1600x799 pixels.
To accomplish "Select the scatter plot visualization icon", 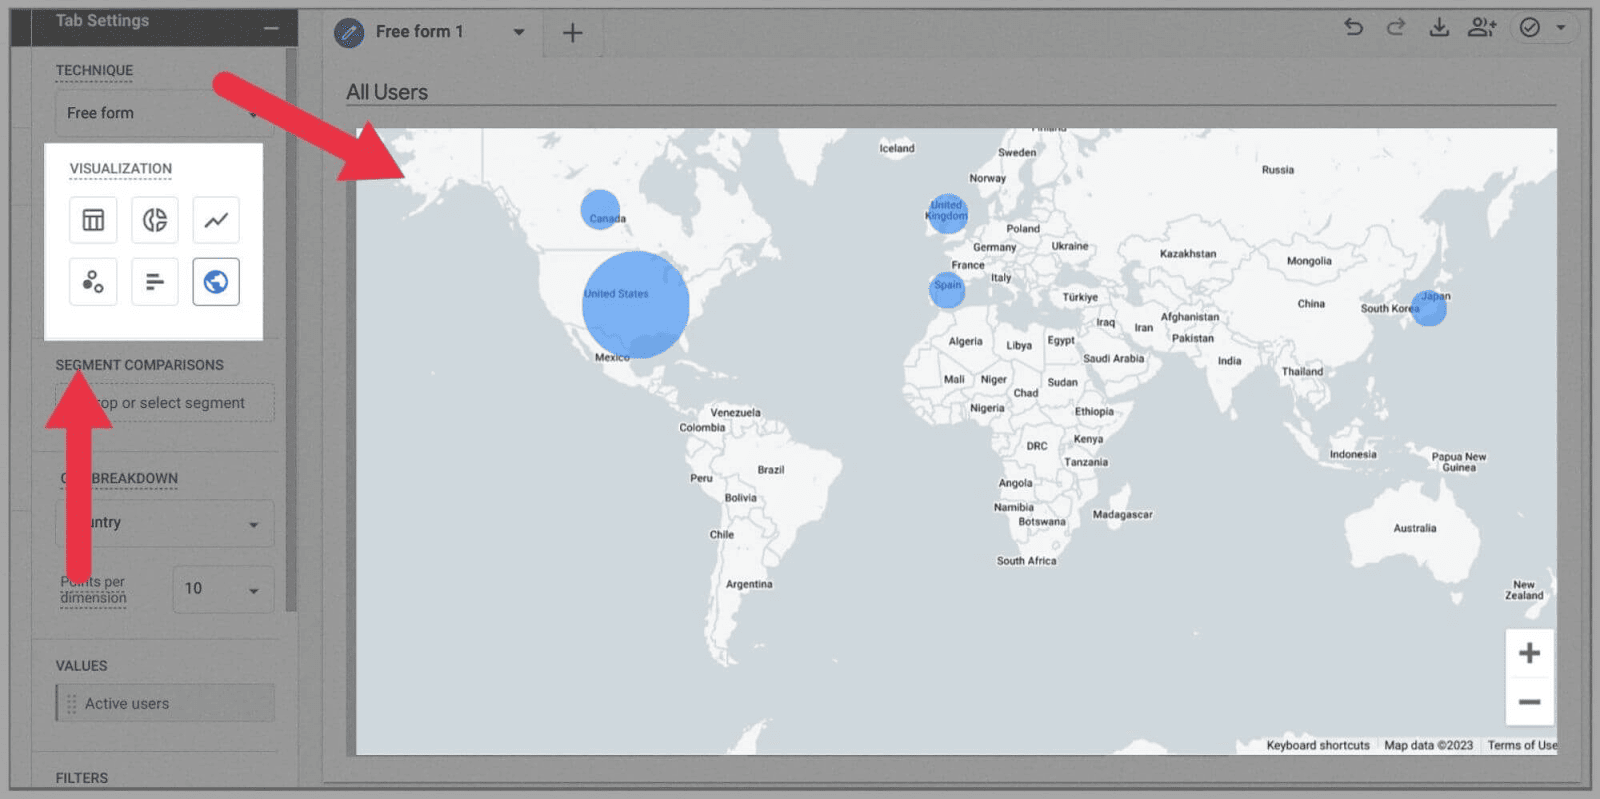I will (93, 282).
